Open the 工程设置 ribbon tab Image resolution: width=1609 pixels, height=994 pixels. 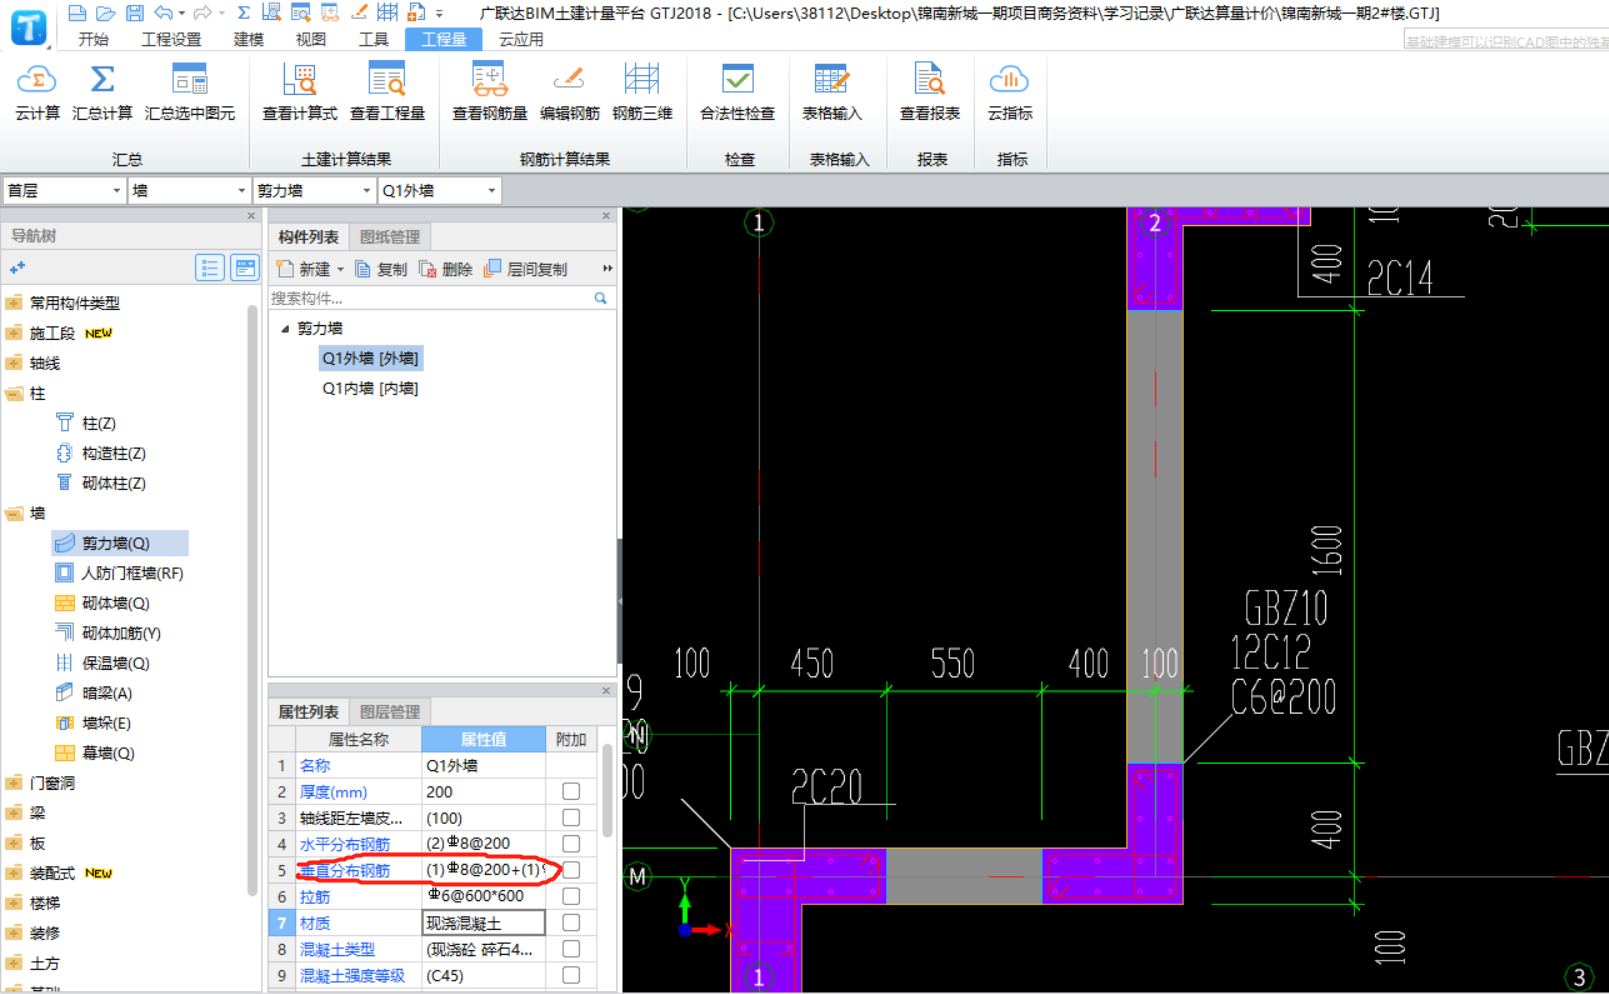[171, 39]
